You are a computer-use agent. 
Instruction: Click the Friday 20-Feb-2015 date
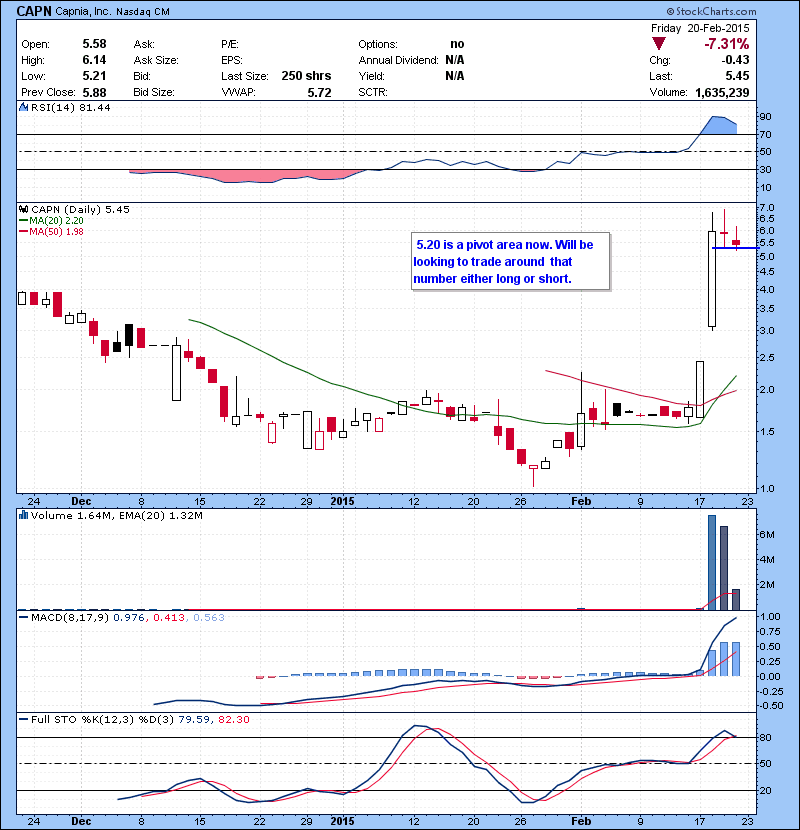click(x=700, y=28)
